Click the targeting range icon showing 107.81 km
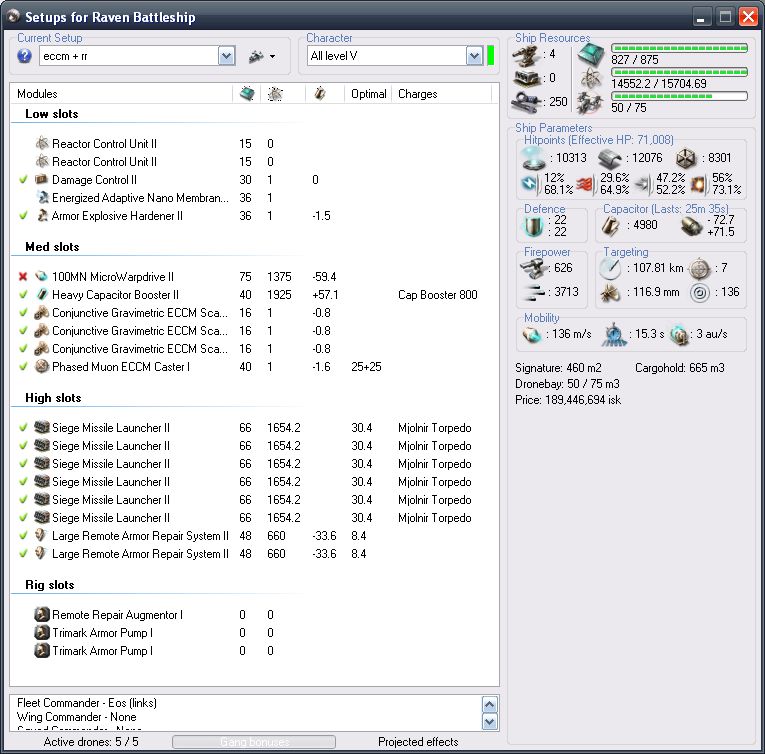This screenshot has width=765, height=754. click(x=610, y=268)
